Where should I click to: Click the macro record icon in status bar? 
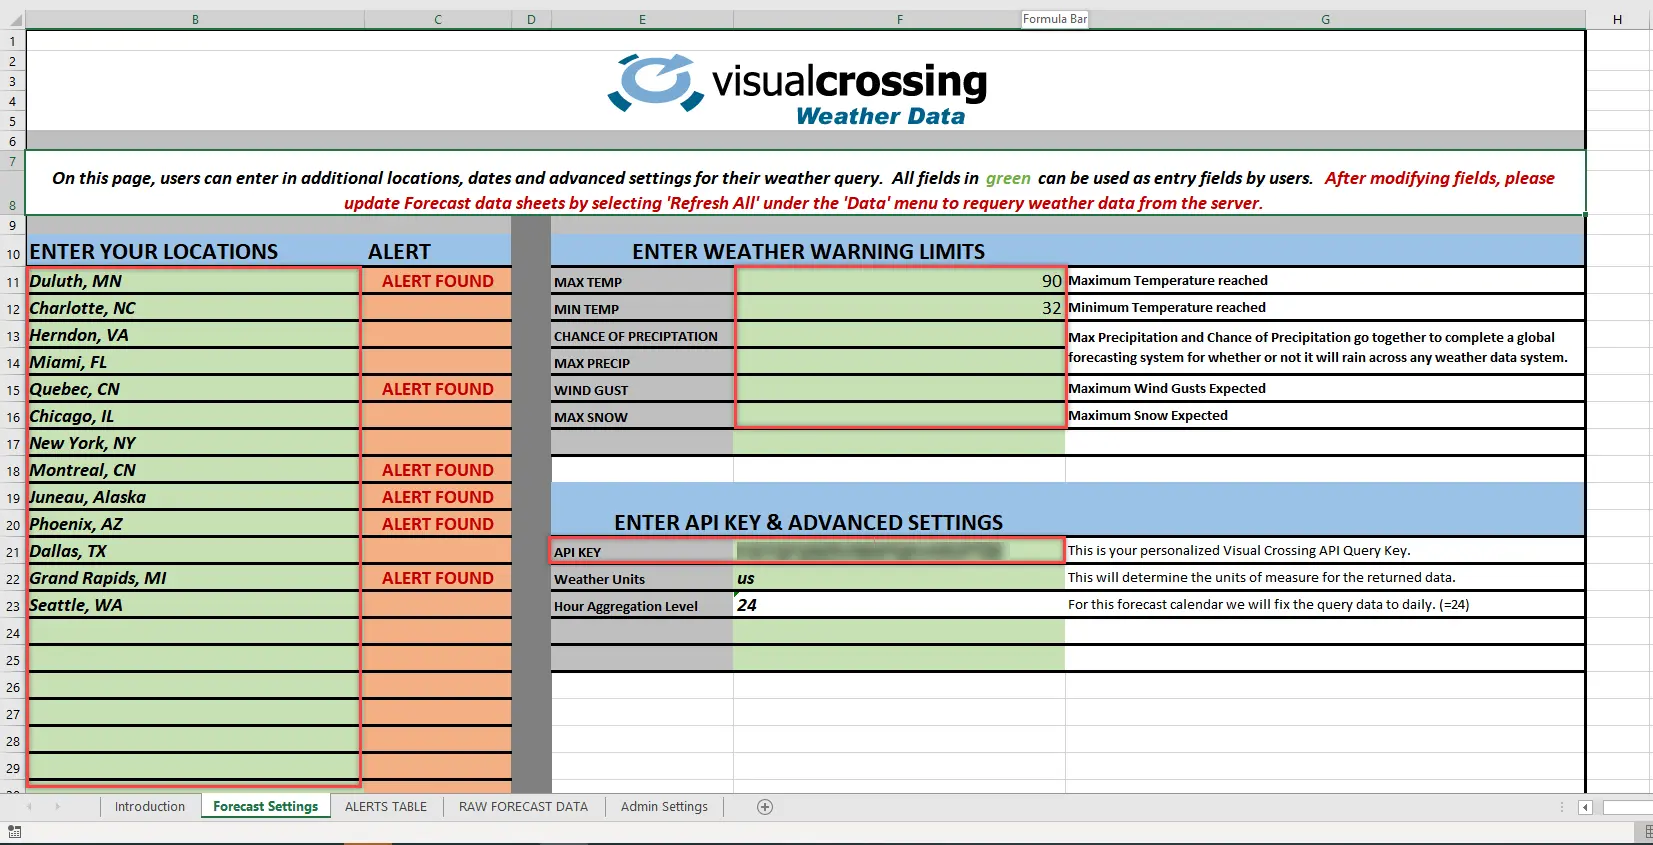[14, 832]
